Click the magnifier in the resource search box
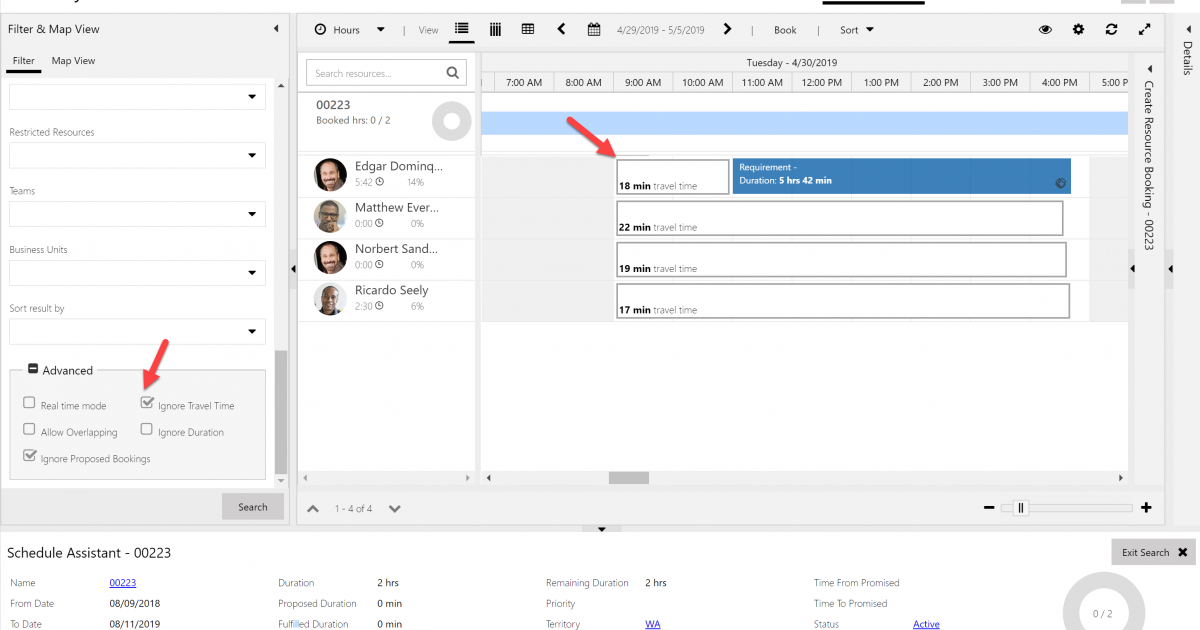Screen dimensions: 1200x630 click(452, 72)
